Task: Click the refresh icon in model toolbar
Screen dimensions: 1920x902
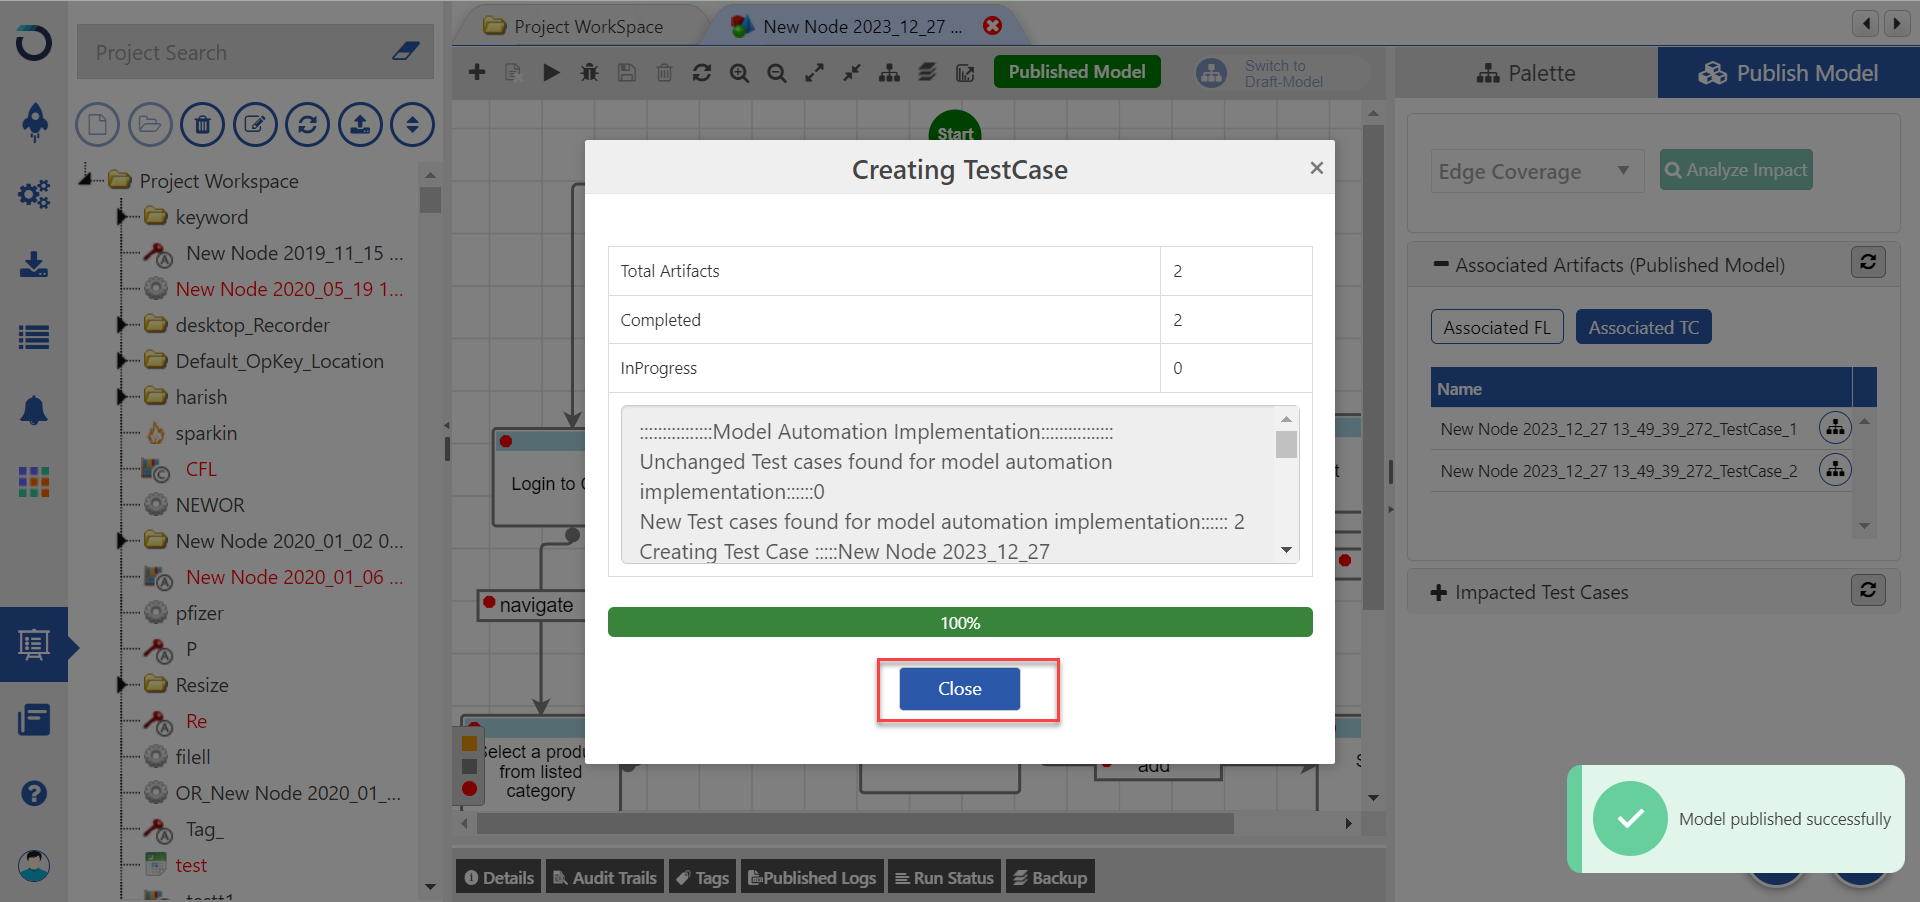Action: click(x=702, y=72)
